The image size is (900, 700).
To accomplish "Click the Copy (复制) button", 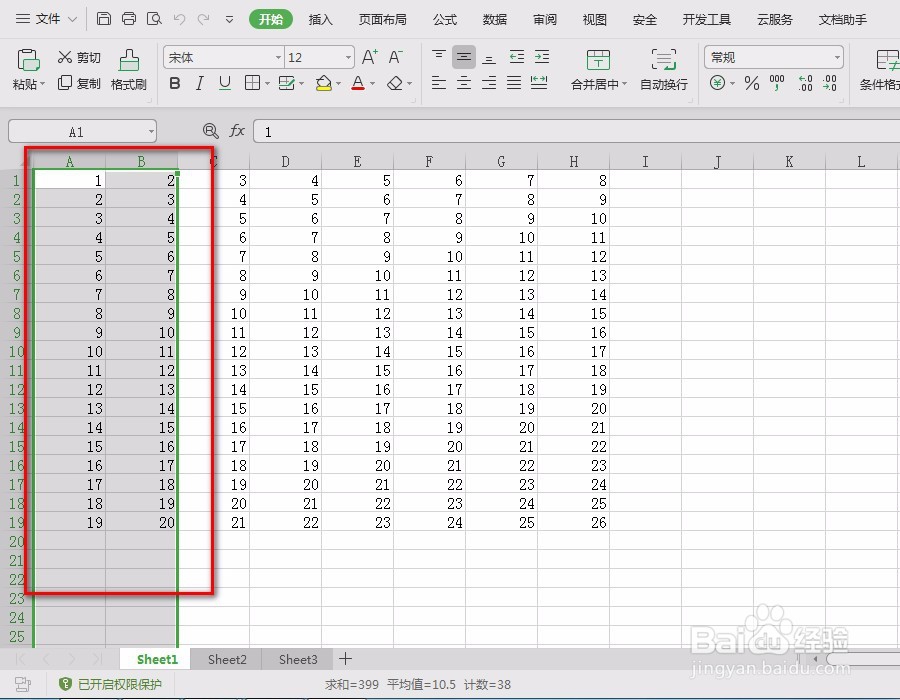I will [x=79, y=83].
